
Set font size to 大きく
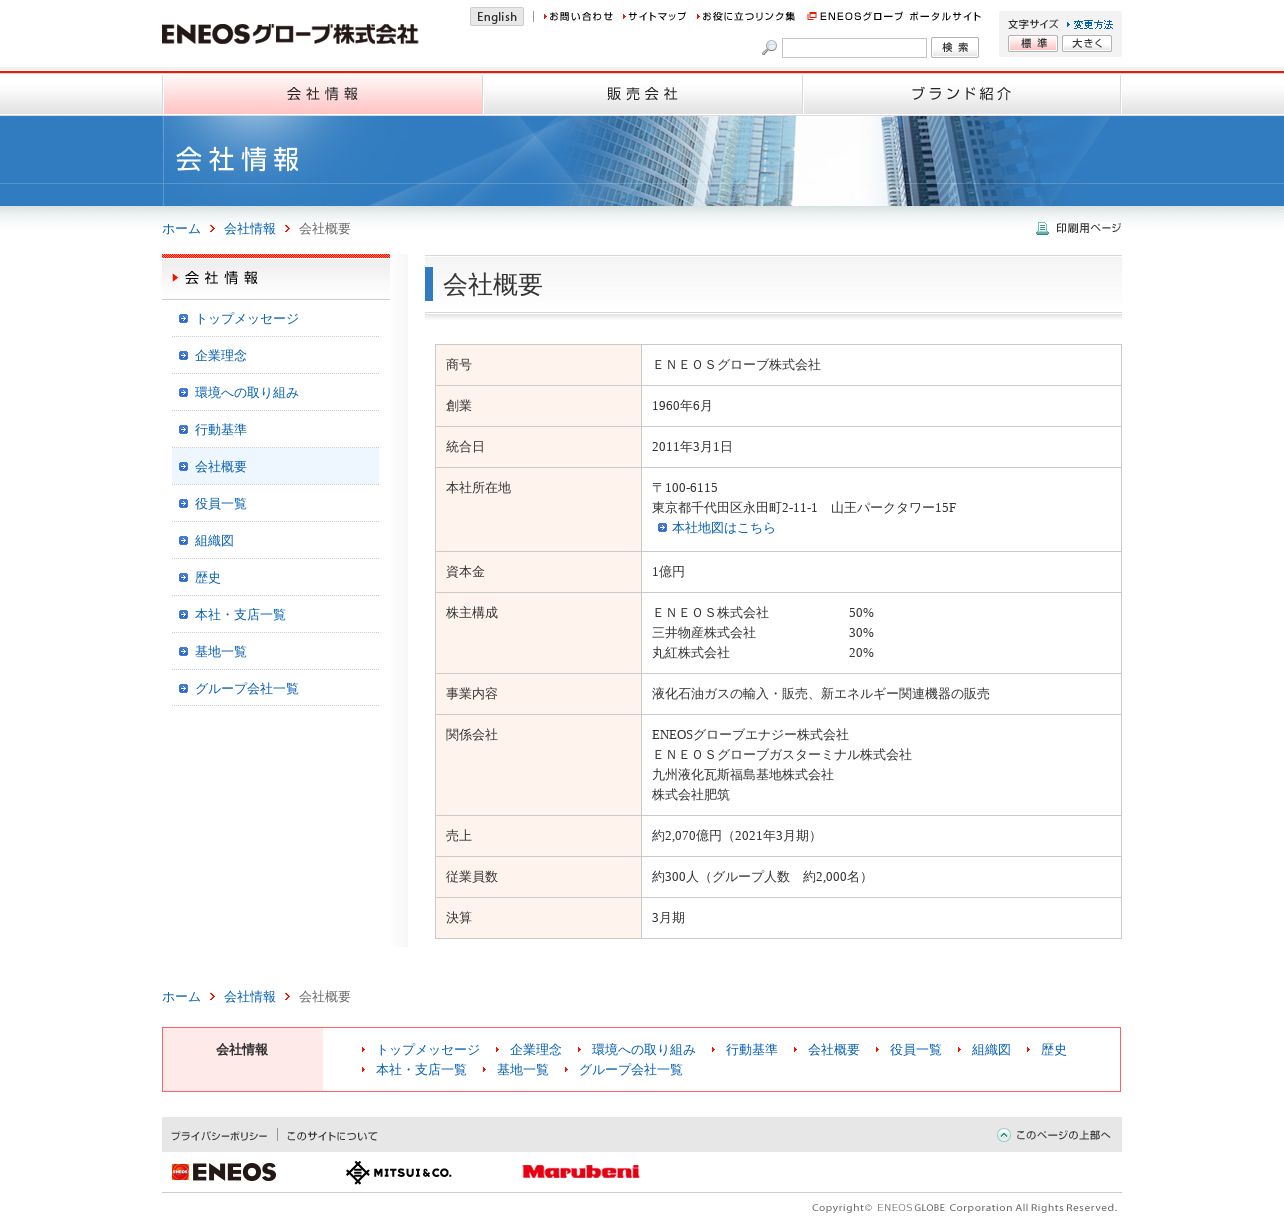[1087, 43]
